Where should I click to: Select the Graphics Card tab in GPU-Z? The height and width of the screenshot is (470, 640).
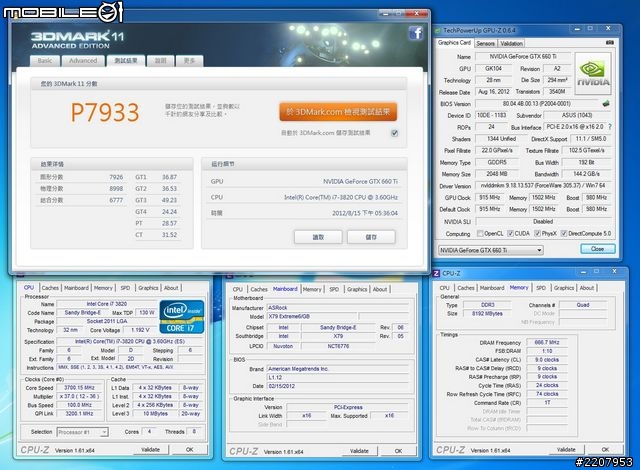tap(454, 42)
